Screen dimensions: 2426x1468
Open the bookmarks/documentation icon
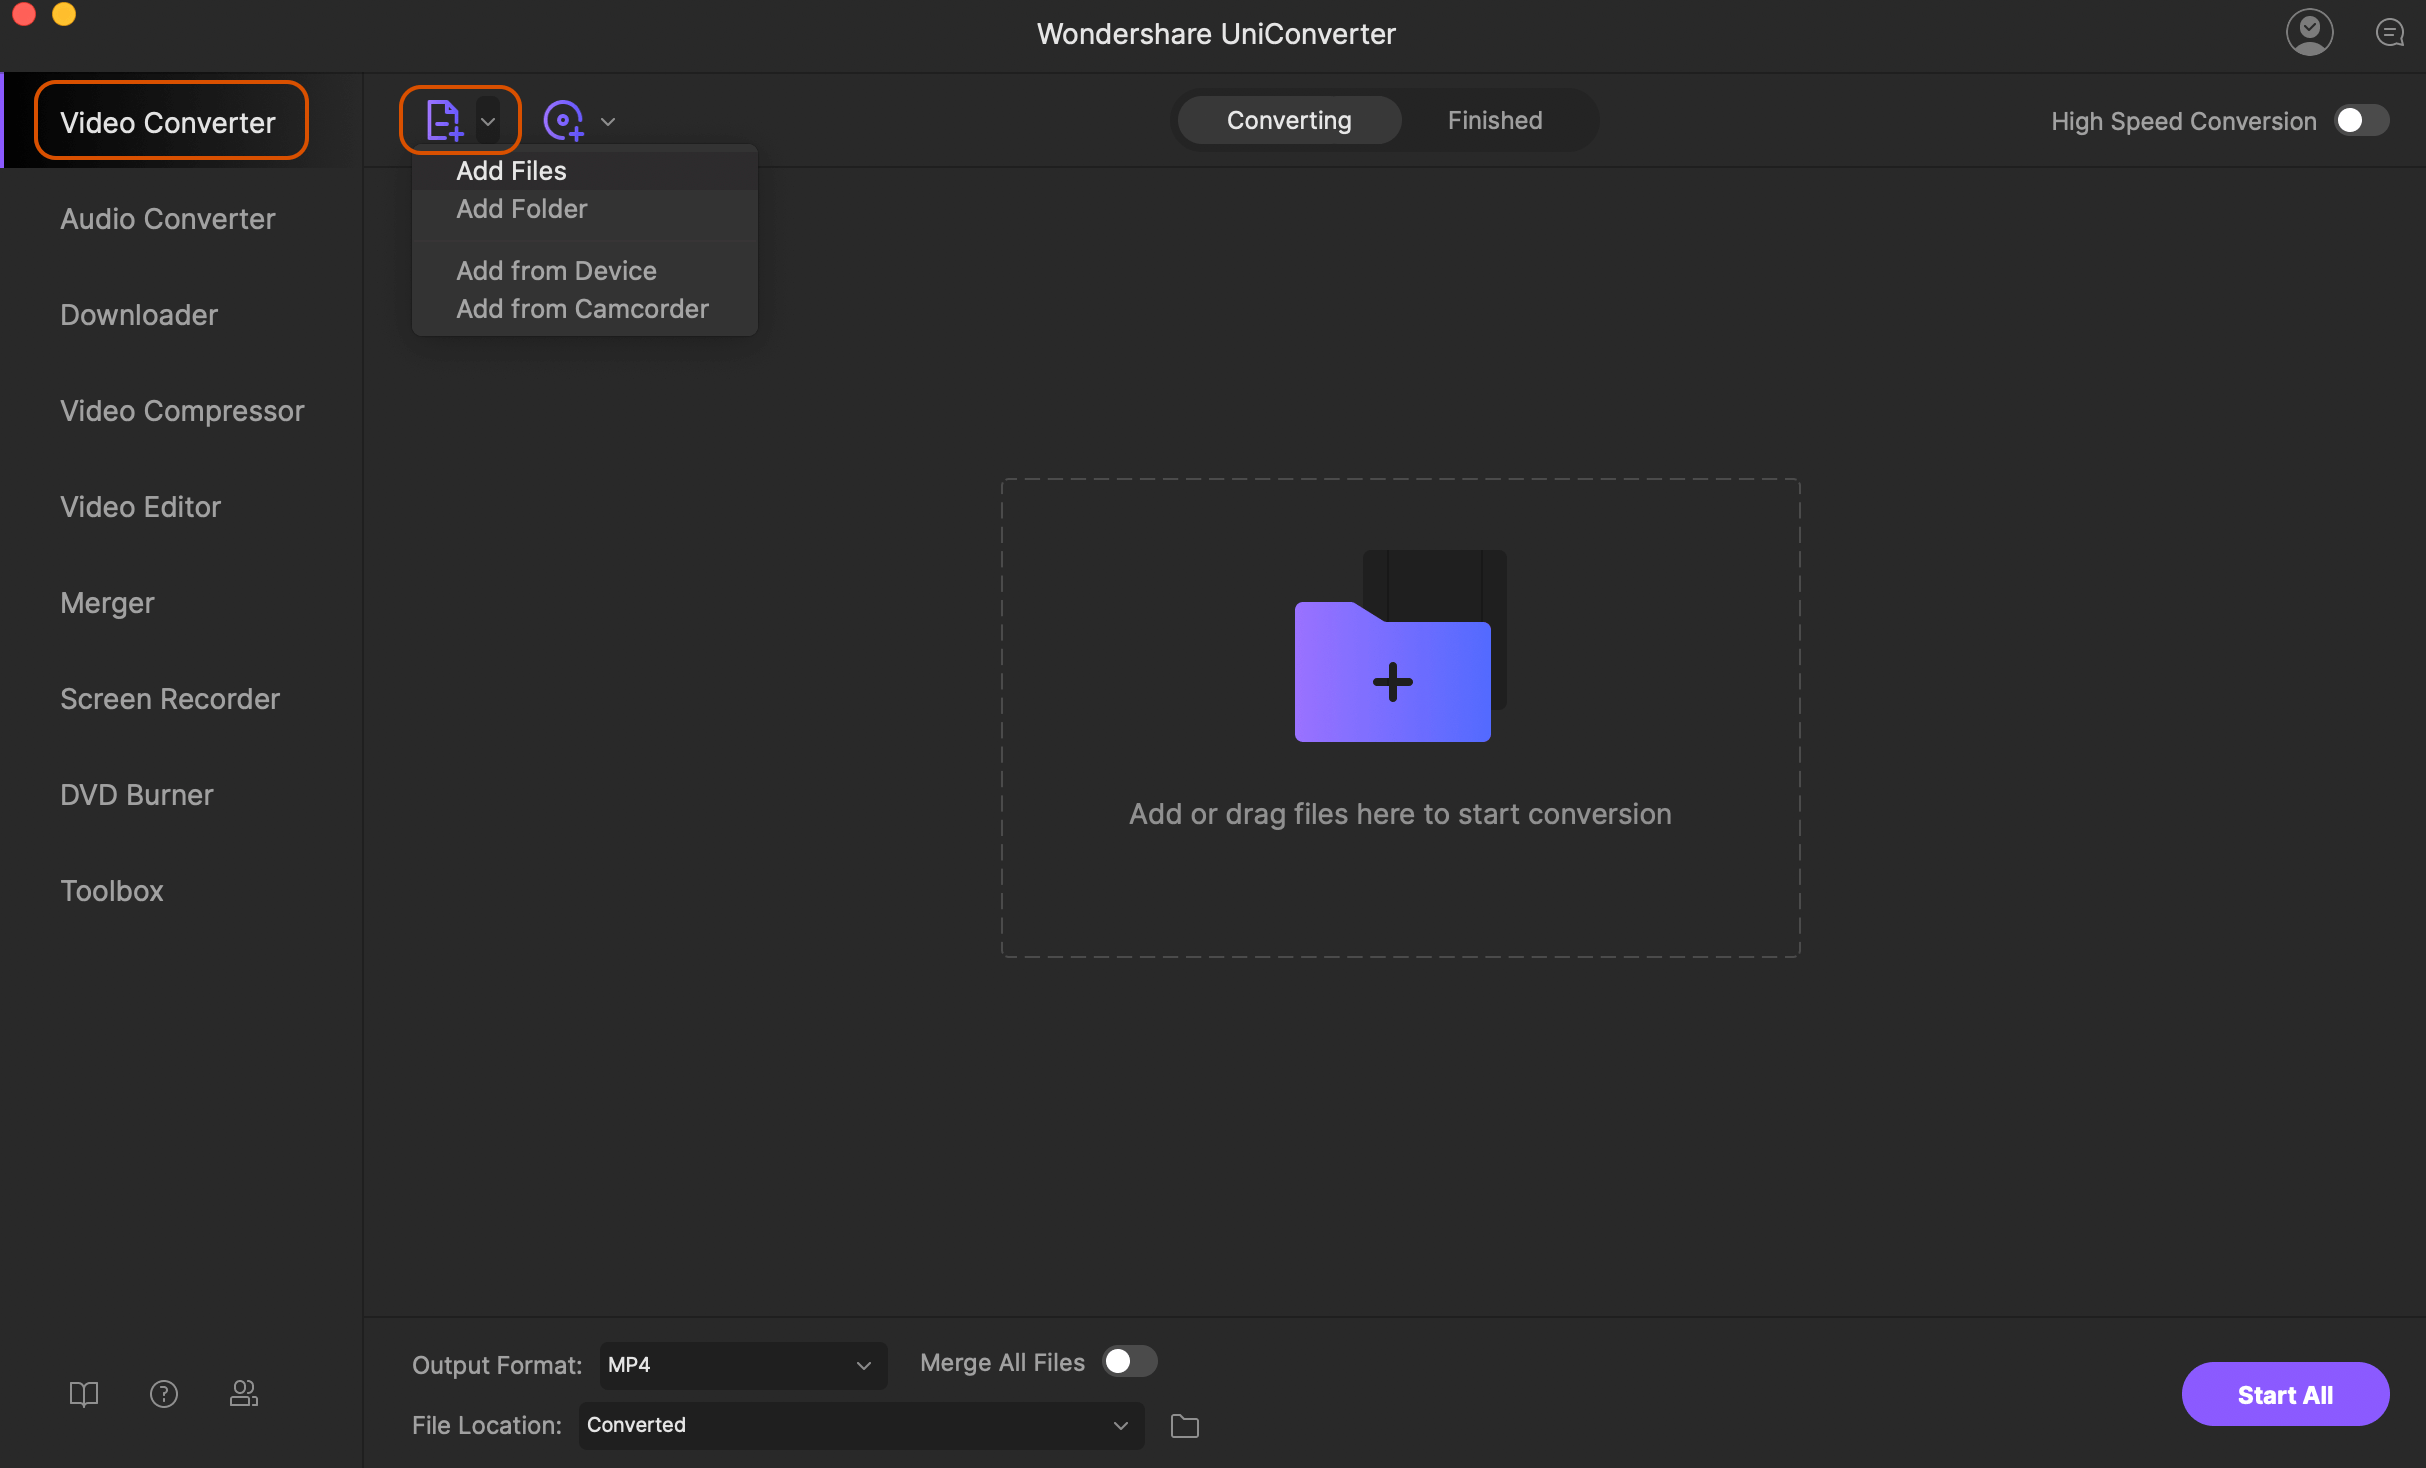pos(81,1393)
